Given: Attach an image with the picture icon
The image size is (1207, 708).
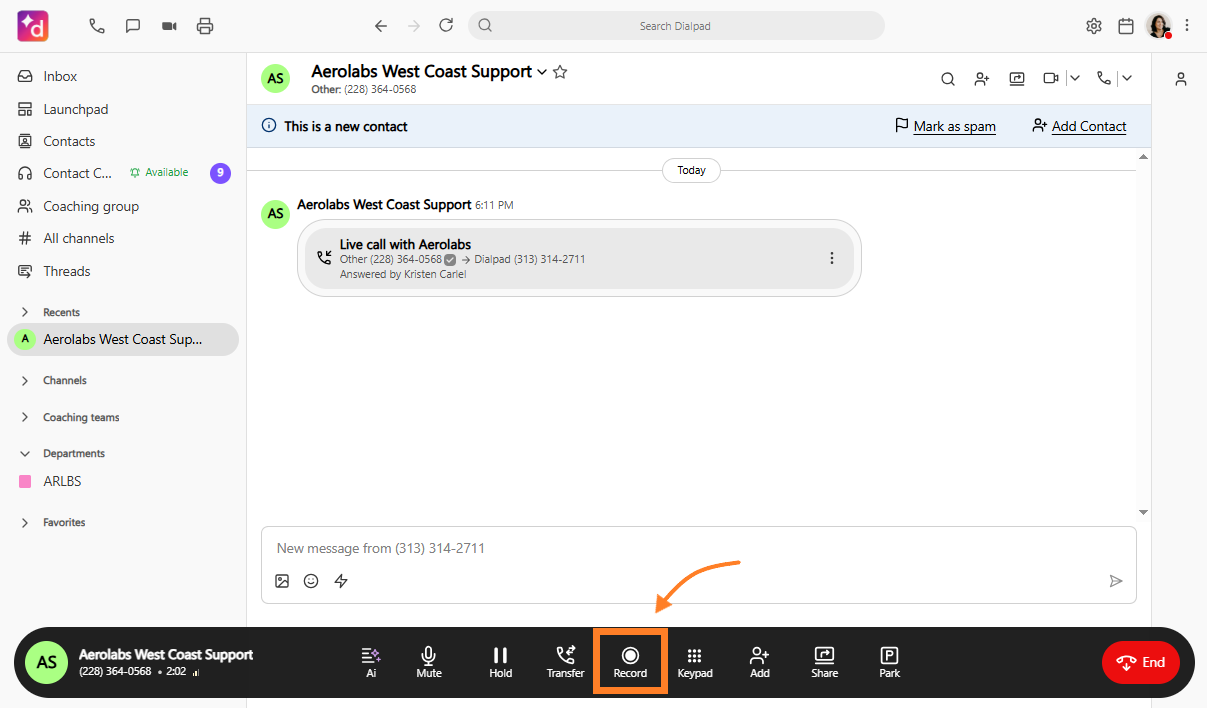Looking at the screenshot, I should pyautogui.click(x=282, y=581).
